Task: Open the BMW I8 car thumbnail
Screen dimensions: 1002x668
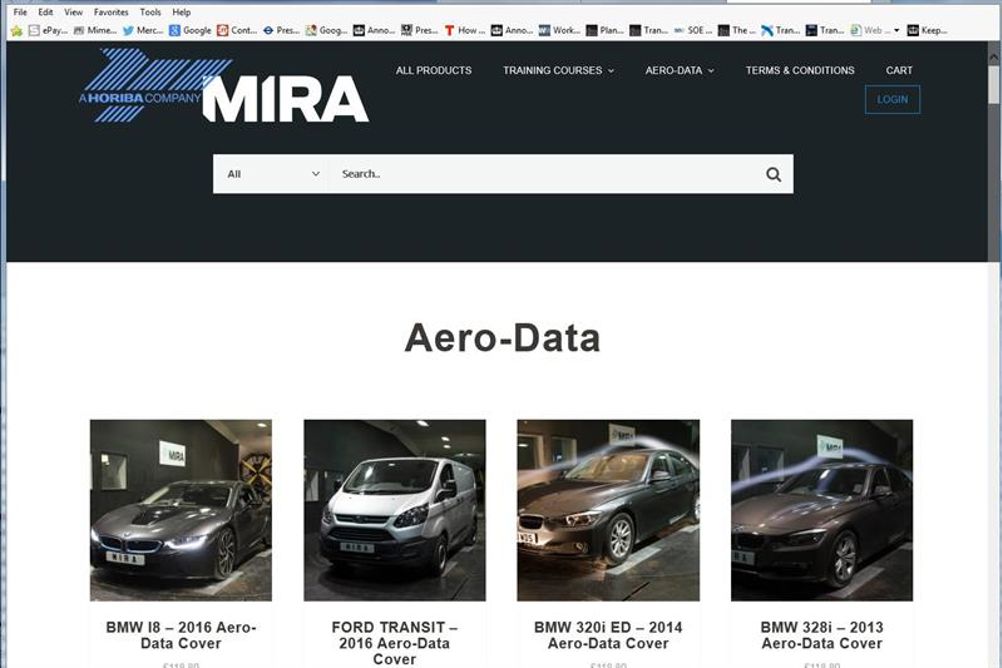Action: [x=181, y=510]
